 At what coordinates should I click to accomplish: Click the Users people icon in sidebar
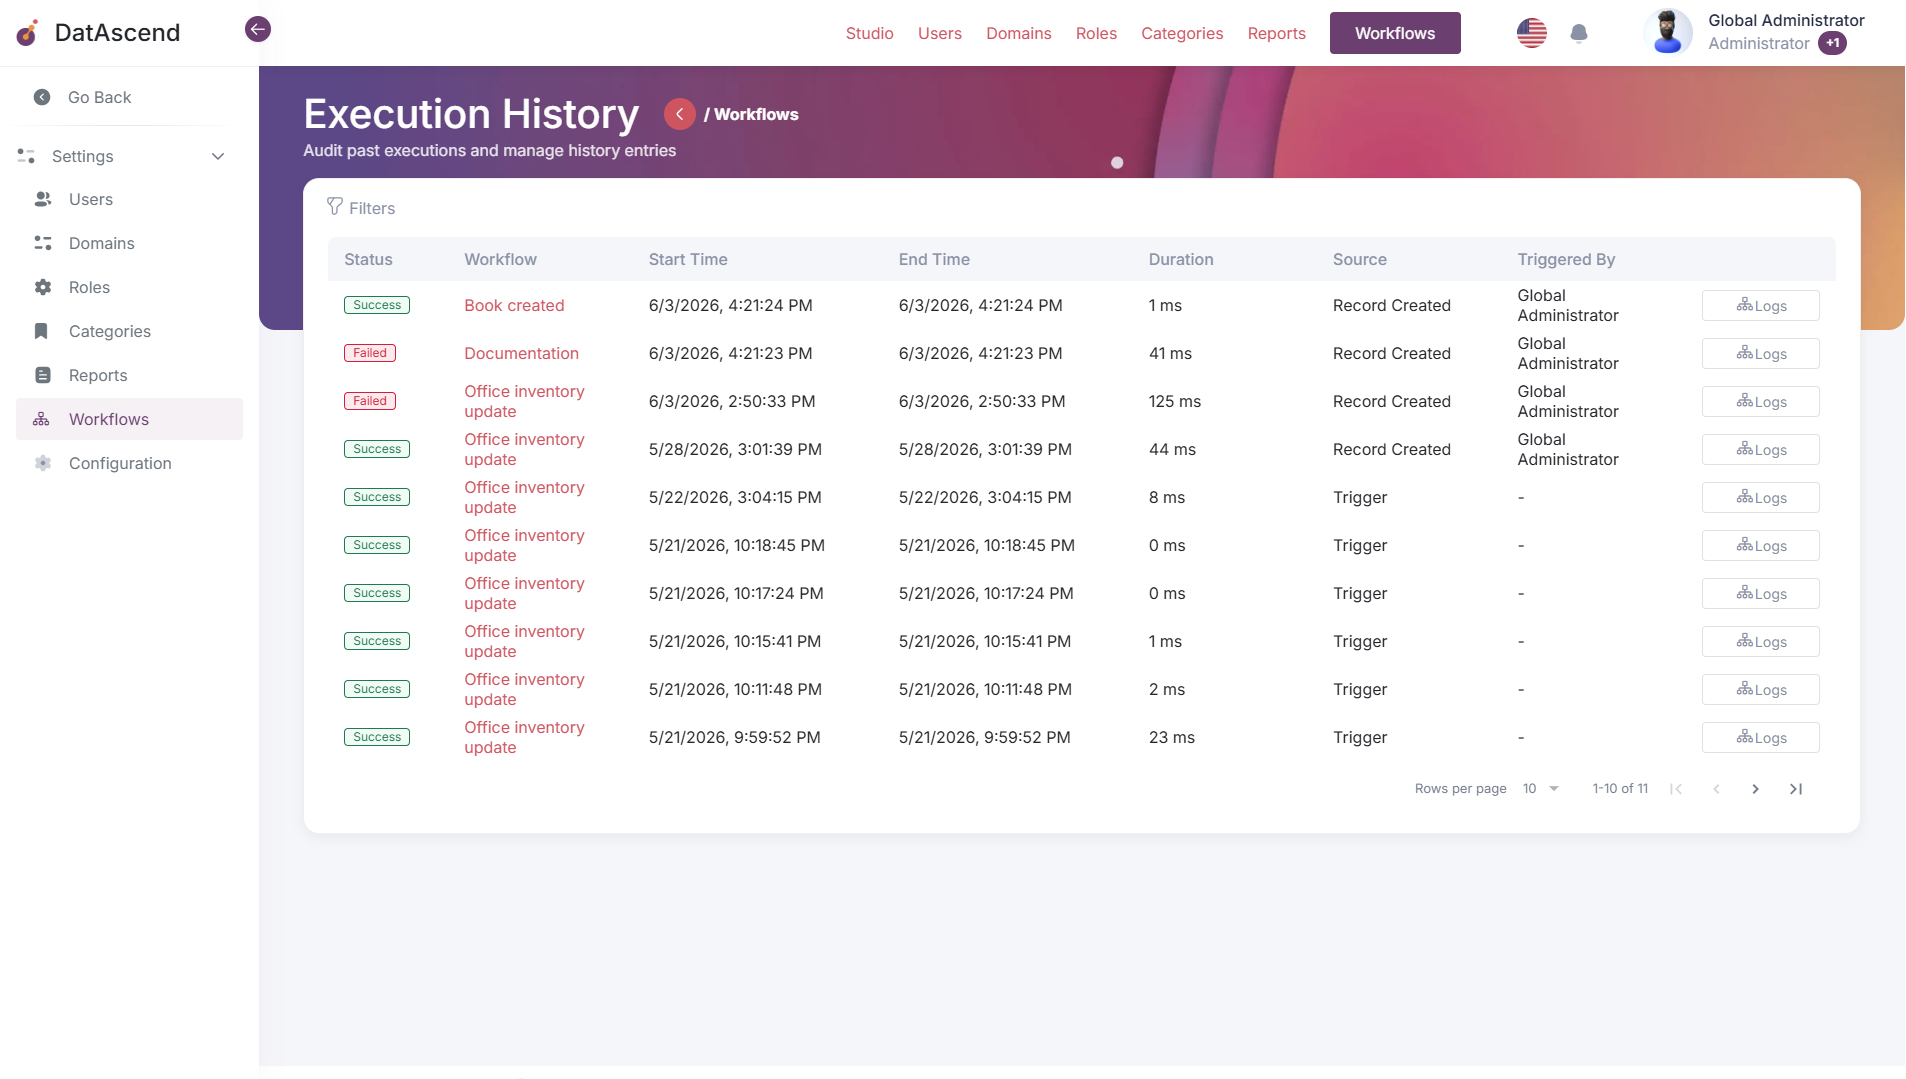coord(42,199)
